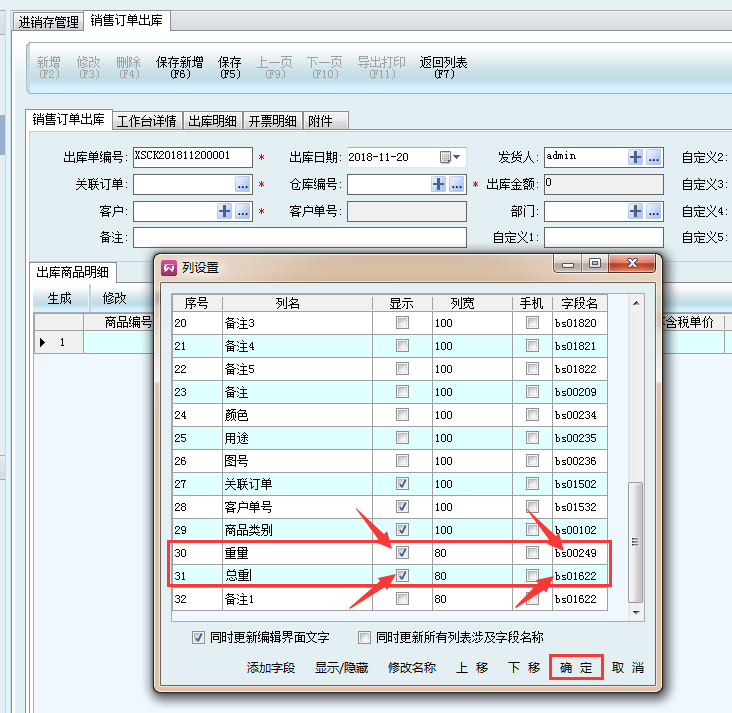Open the 开票明细 tab

point(273,121)
